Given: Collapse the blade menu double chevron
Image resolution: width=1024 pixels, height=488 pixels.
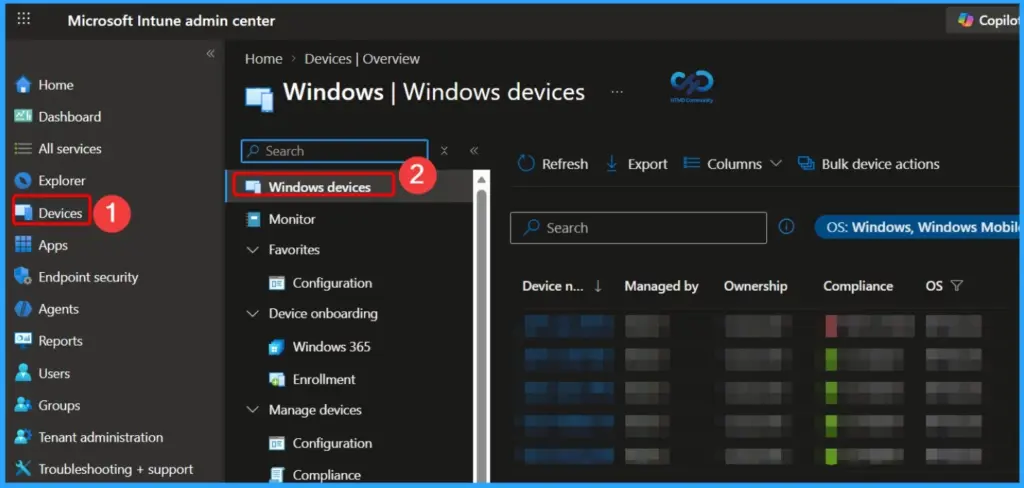Looking at the screenshot, I should (474, 151).
